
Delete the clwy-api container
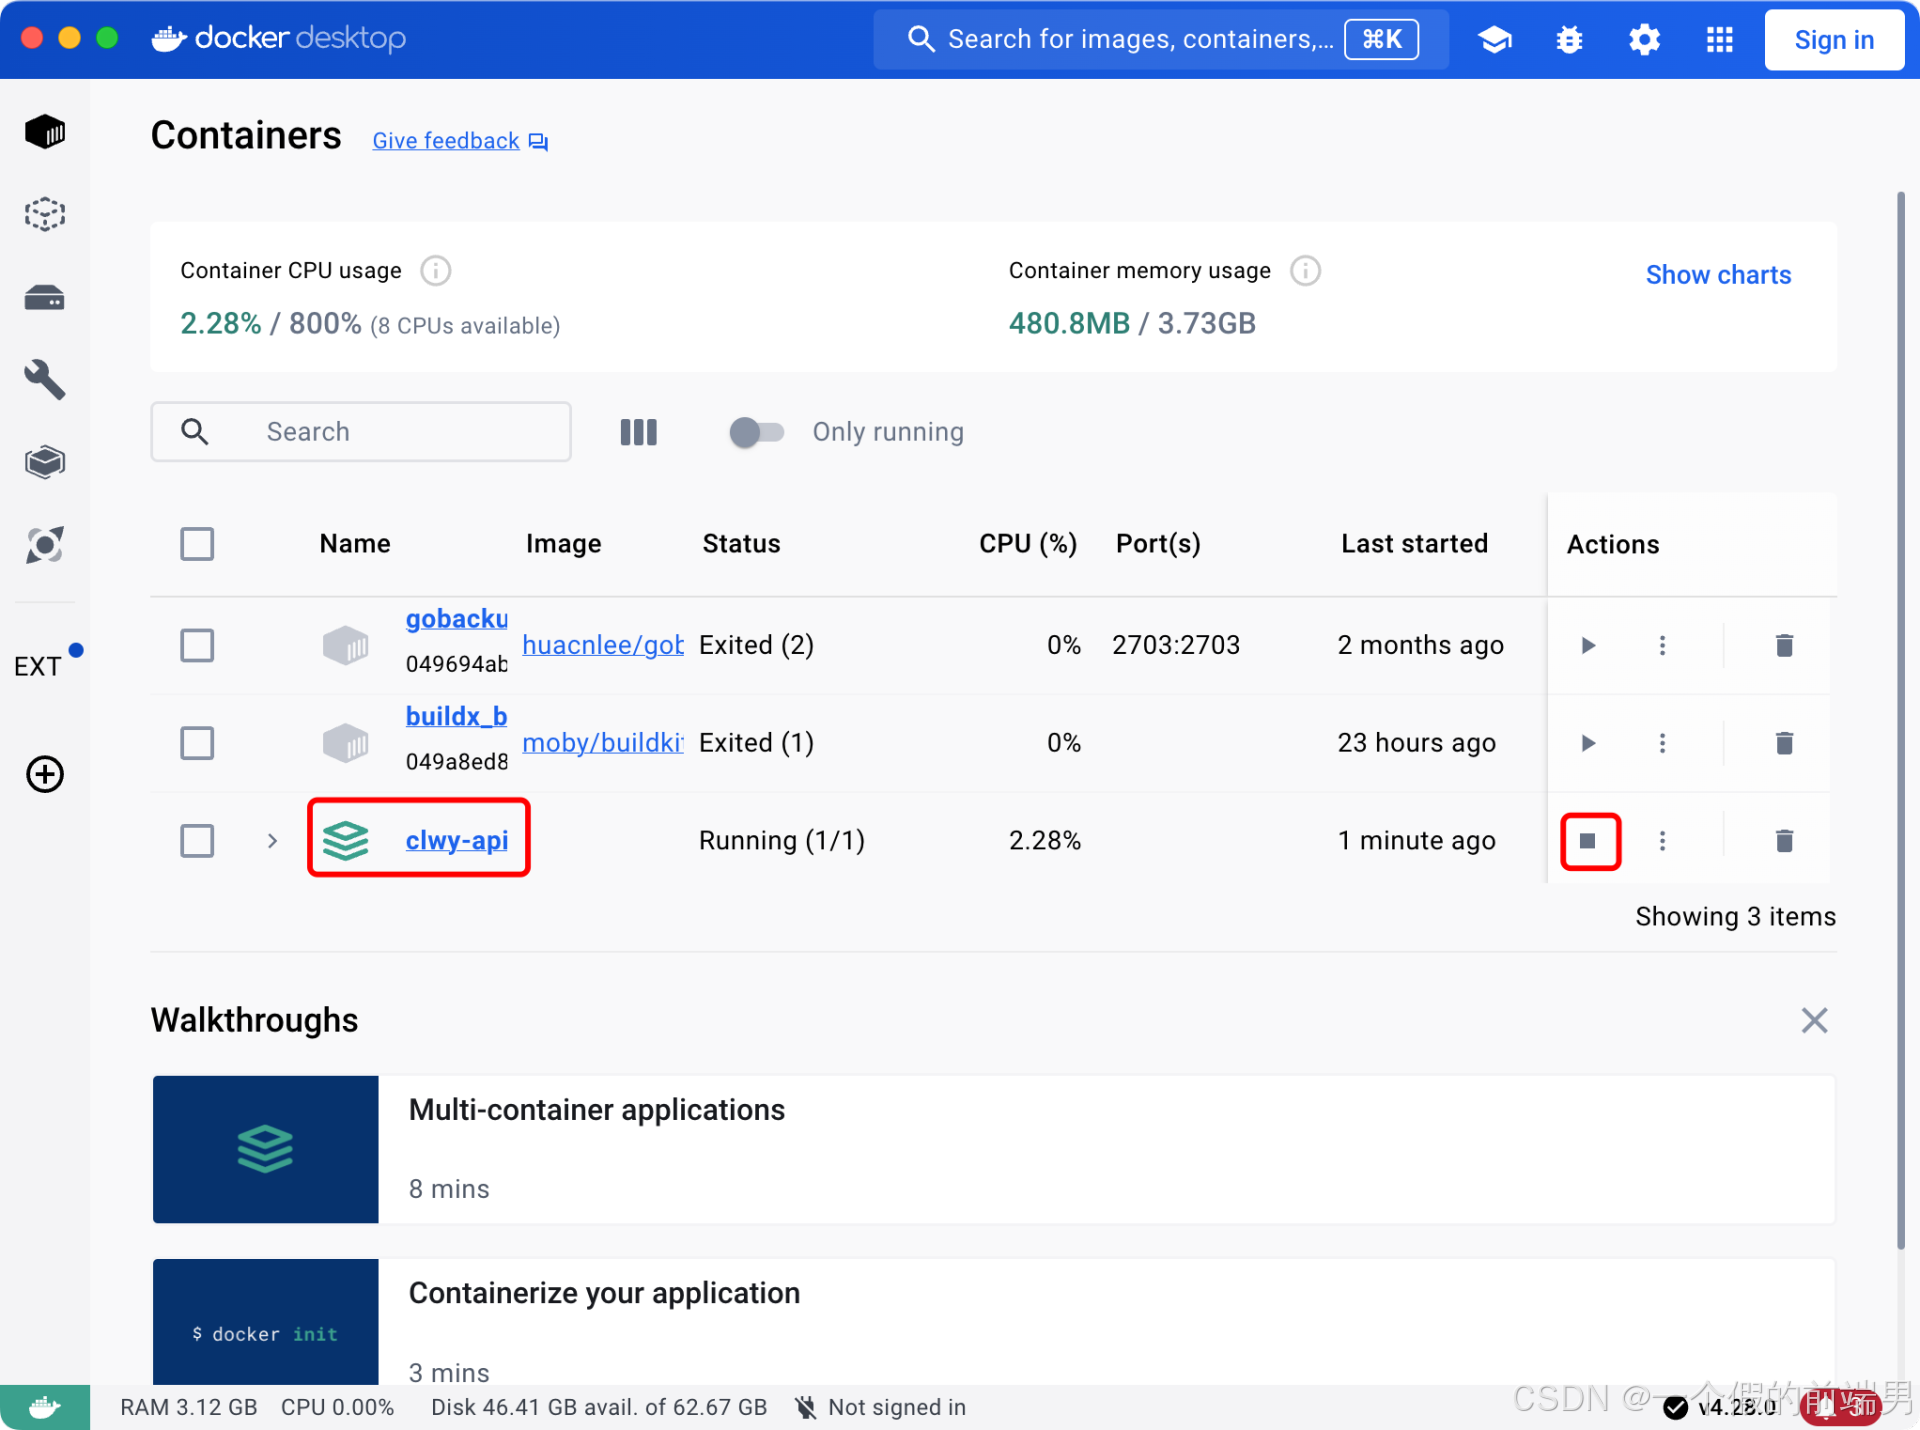pyautogui.click(x=1784, y=841)
